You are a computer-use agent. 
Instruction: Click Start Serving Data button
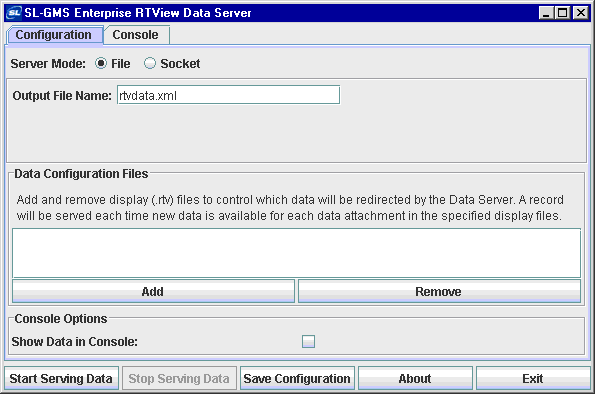tap(61, 378)
